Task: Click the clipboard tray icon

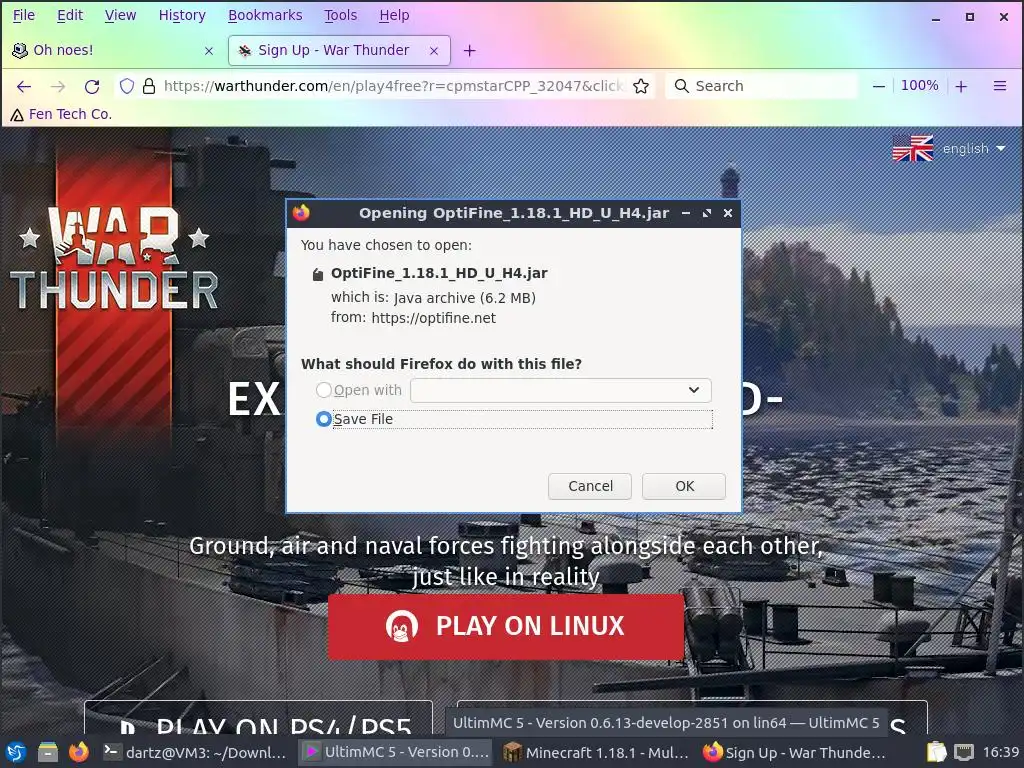Action: point(936,752)
